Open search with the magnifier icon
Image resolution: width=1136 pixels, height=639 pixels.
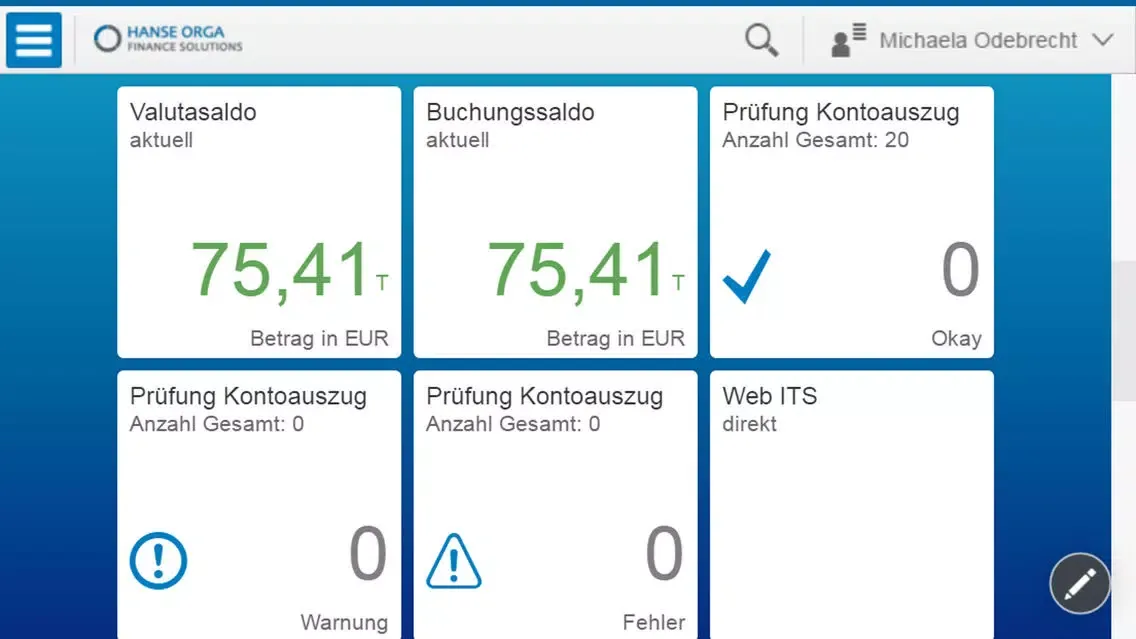click(761, 40)
